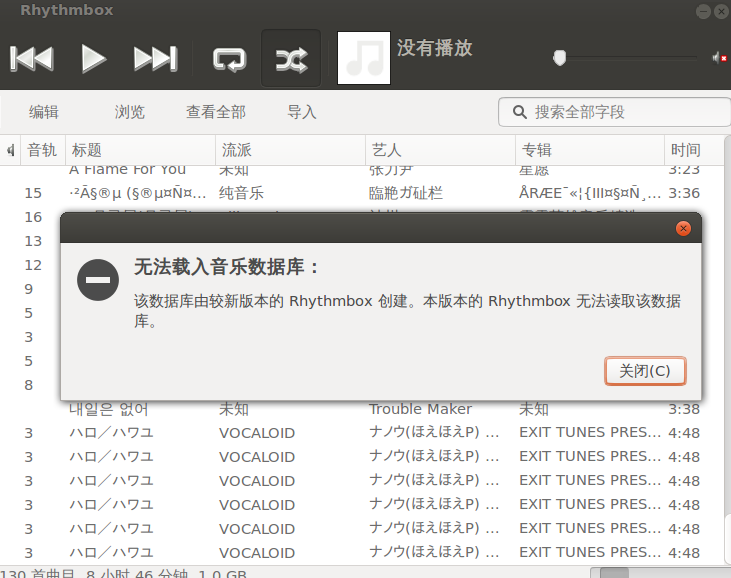The height and width of the screenshot is (578, 731).
Task: Start playback with the play button
Action: coord(94,59)
